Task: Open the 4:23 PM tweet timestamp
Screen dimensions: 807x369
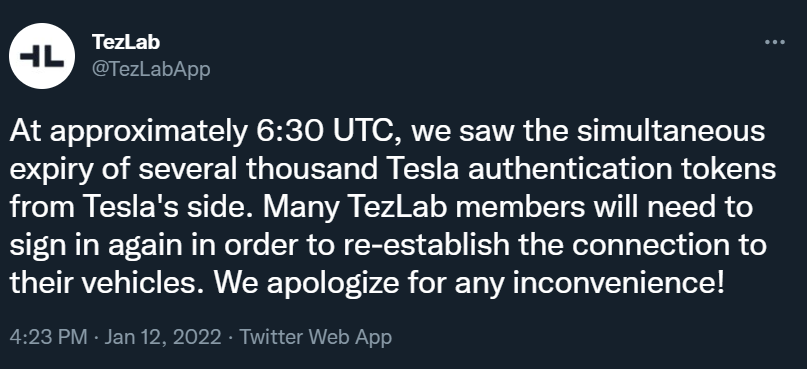Action: coord(48,337)
